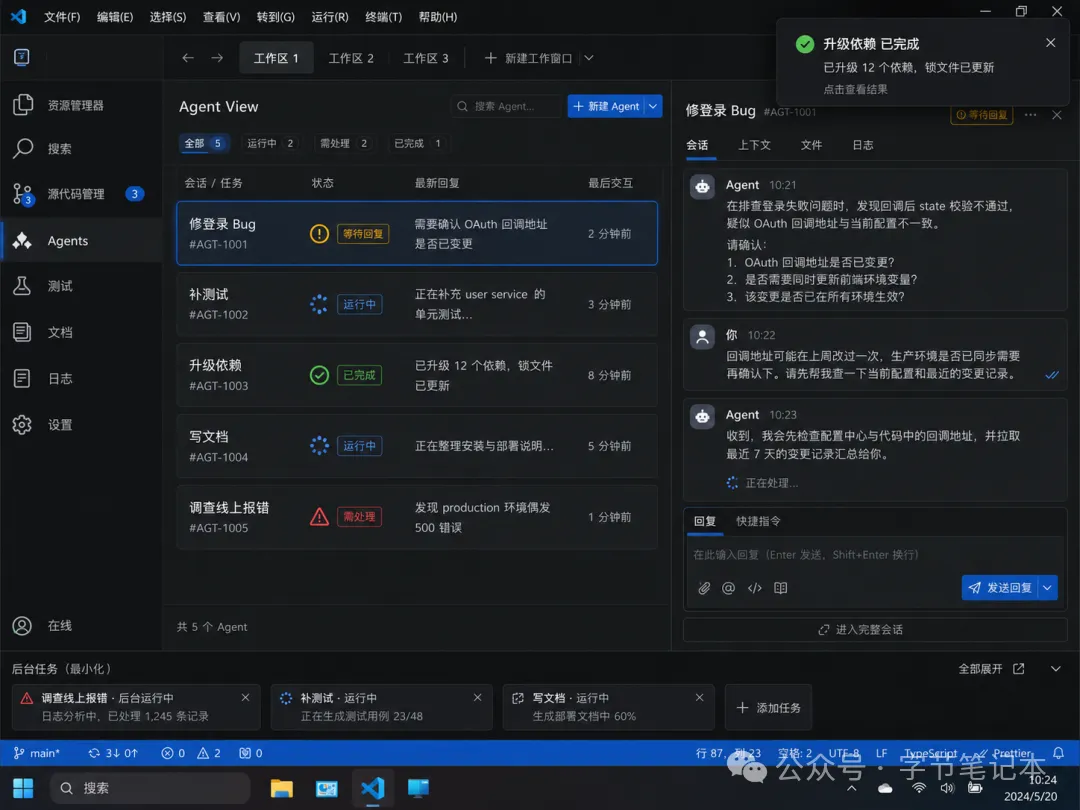Select the Agents sidebar icon
This screenshot has height=810, width=1080.
[23, 240]
